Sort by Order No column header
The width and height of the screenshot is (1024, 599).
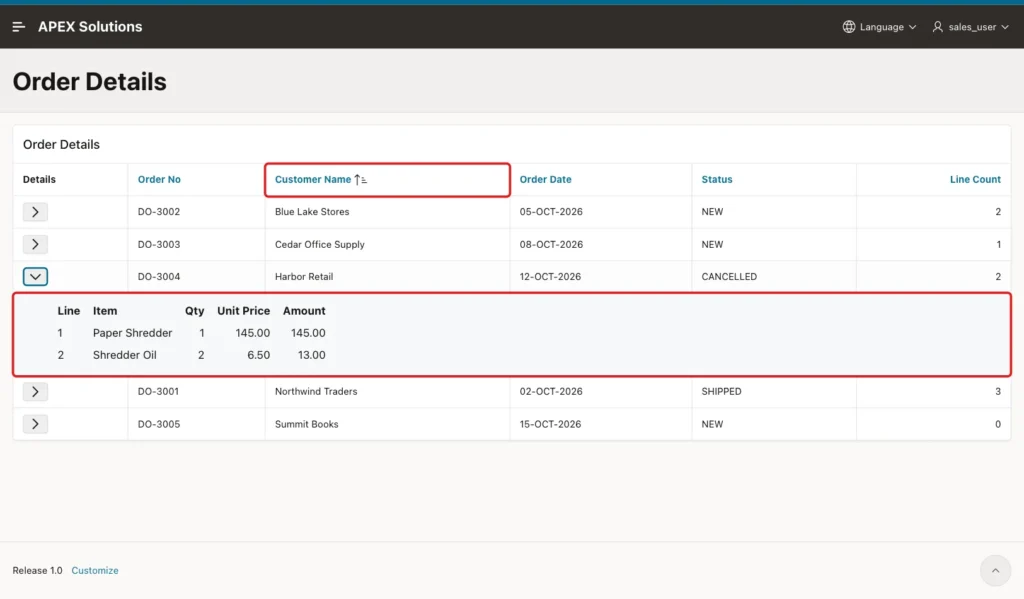[159, 180]
